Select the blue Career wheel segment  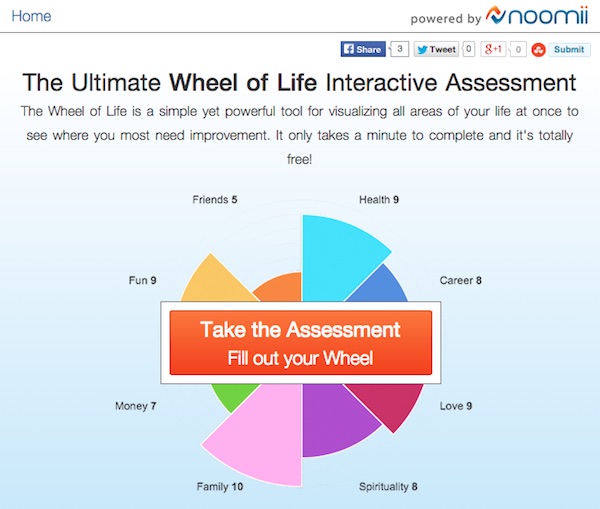[x=381, y=285]
